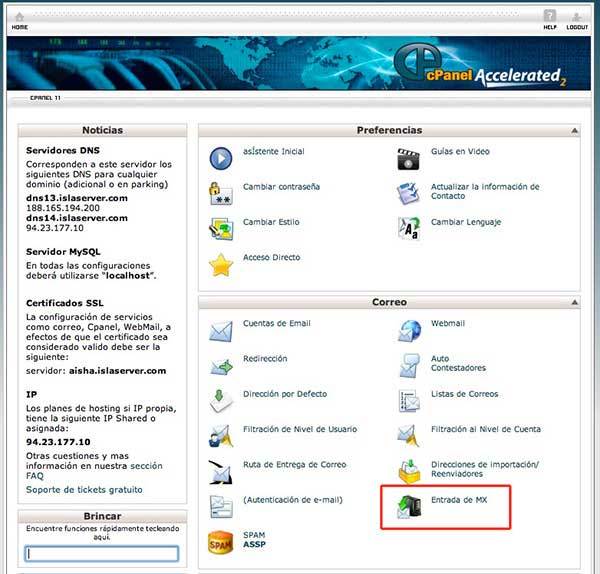Open the Cuentas de Email link
Image resolution: width=600 pixels, height=574 pixels.
point(277,323)
